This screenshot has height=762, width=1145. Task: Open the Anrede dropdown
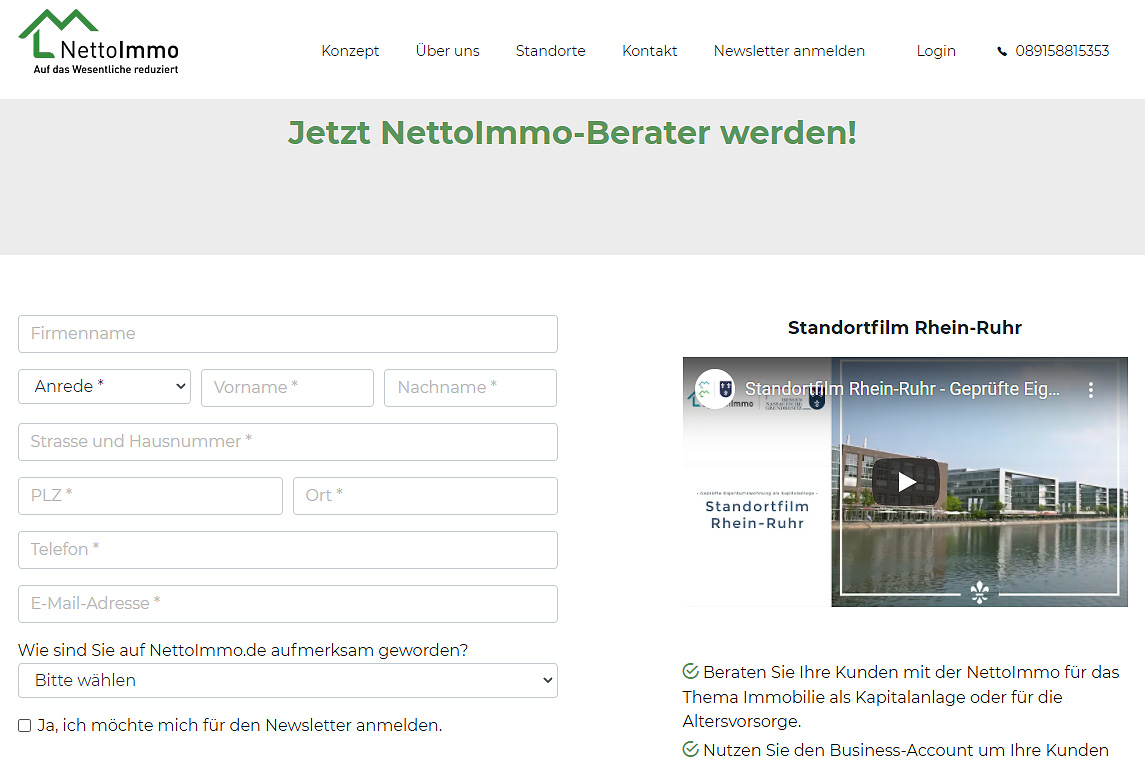point(104,387)
